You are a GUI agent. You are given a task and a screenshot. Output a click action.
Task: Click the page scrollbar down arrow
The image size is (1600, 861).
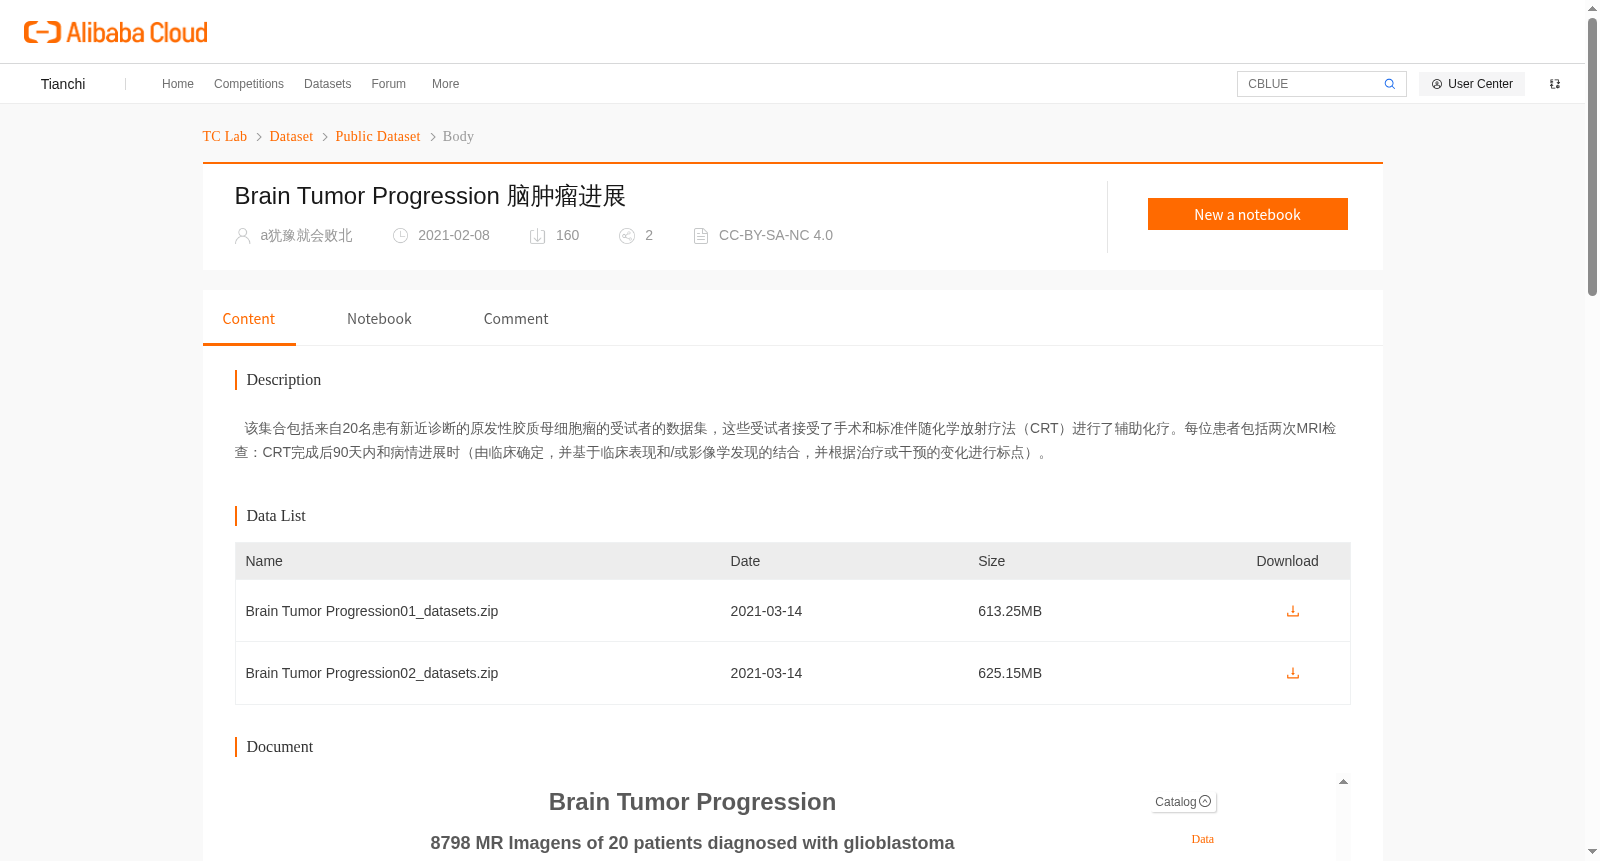(x=1592, y=852)
